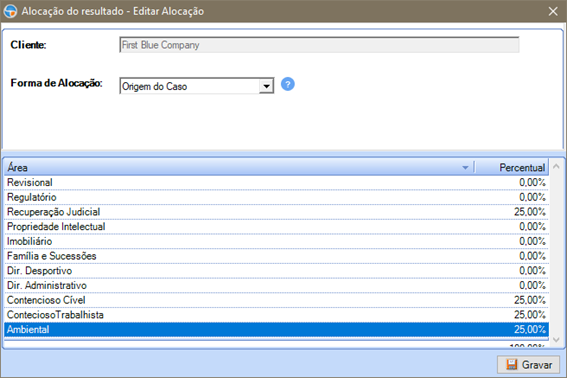Select the Propriedade Intelectual row
Image resolution: width=567 pixels, height=378 pixels.
point(276,226)
